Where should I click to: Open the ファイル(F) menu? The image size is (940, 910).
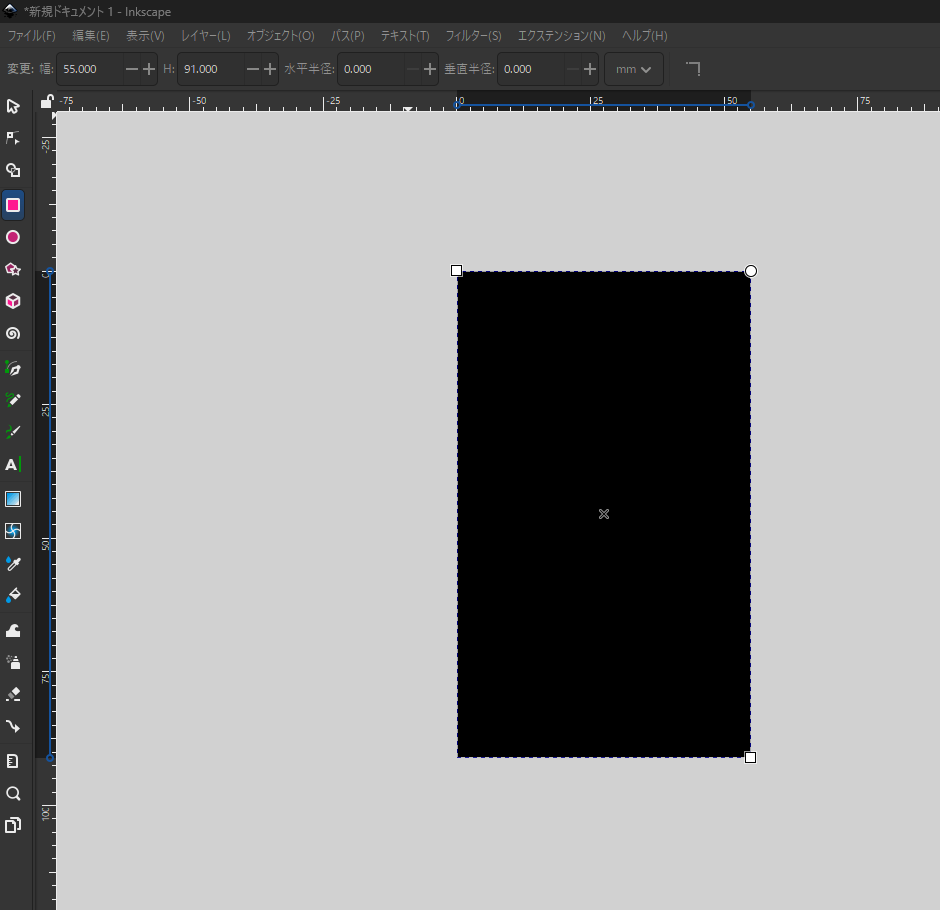point(31,36)
